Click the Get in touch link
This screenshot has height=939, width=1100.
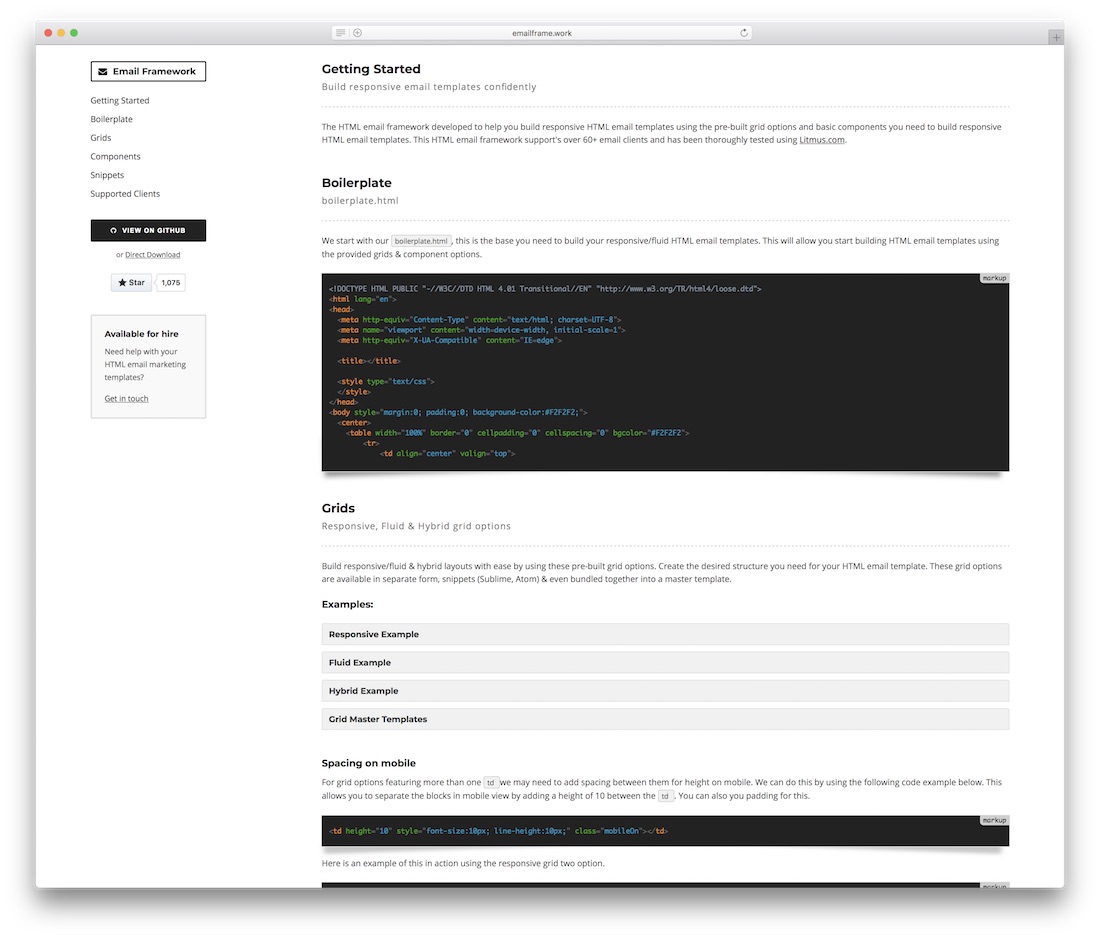coord(125,398)
